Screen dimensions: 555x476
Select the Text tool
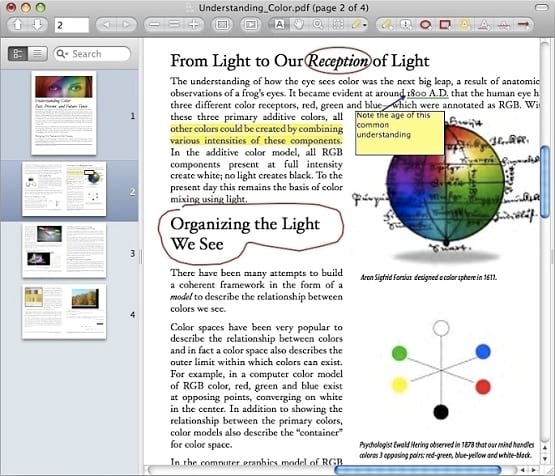coord(280,24)
